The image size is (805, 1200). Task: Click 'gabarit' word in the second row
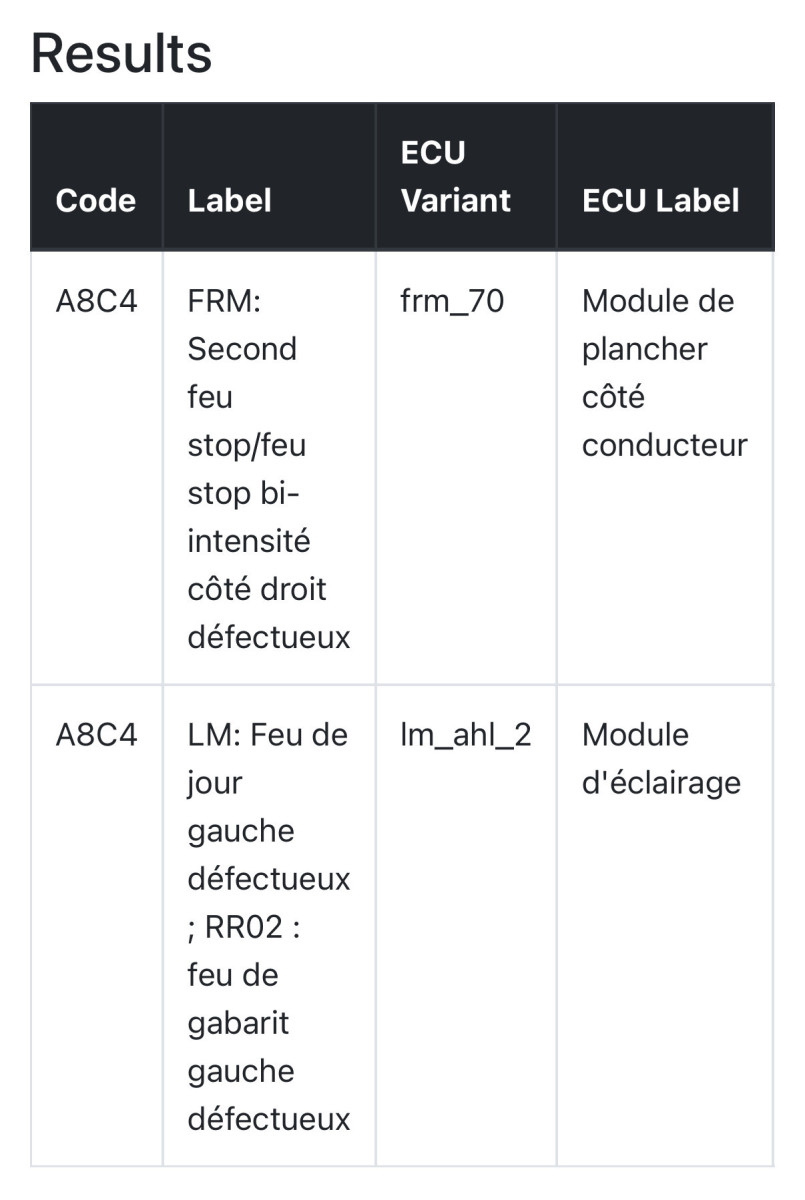pyautogui.click(x=238, y=1024)
